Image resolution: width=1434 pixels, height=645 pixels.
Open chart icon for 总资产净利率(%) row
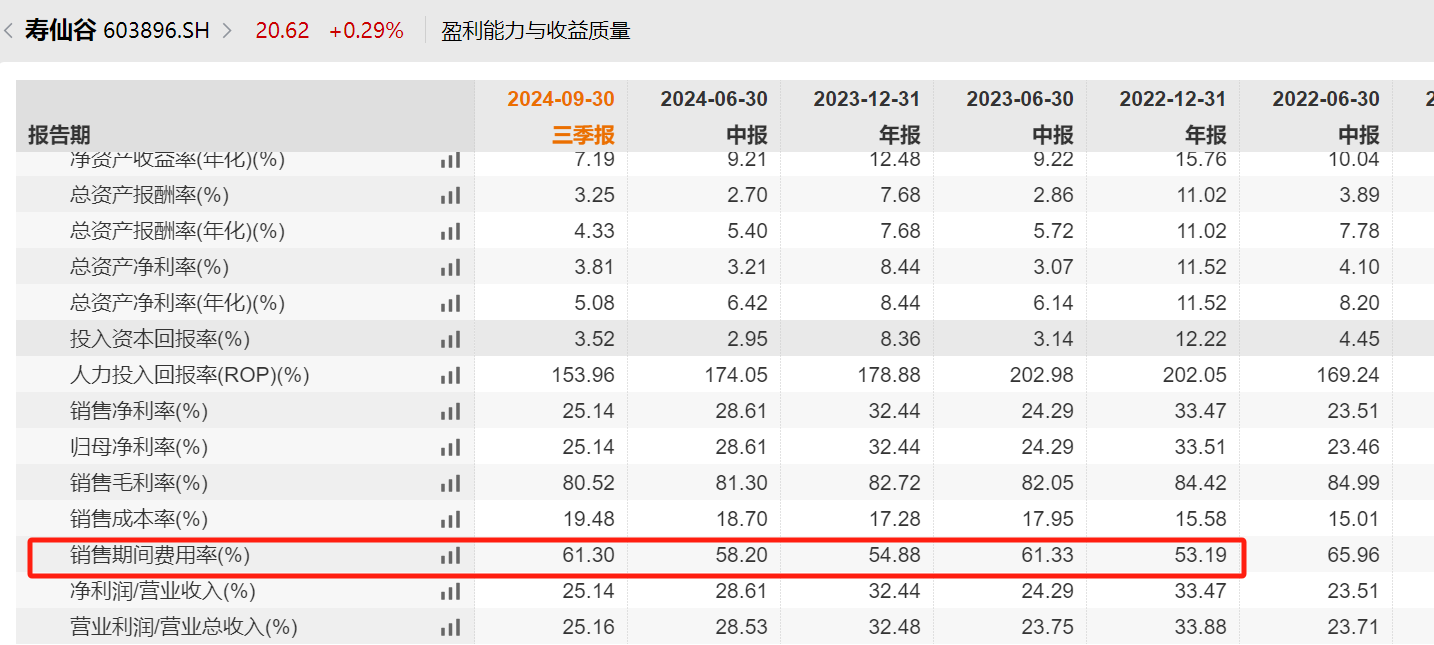(x=450, y=267)
